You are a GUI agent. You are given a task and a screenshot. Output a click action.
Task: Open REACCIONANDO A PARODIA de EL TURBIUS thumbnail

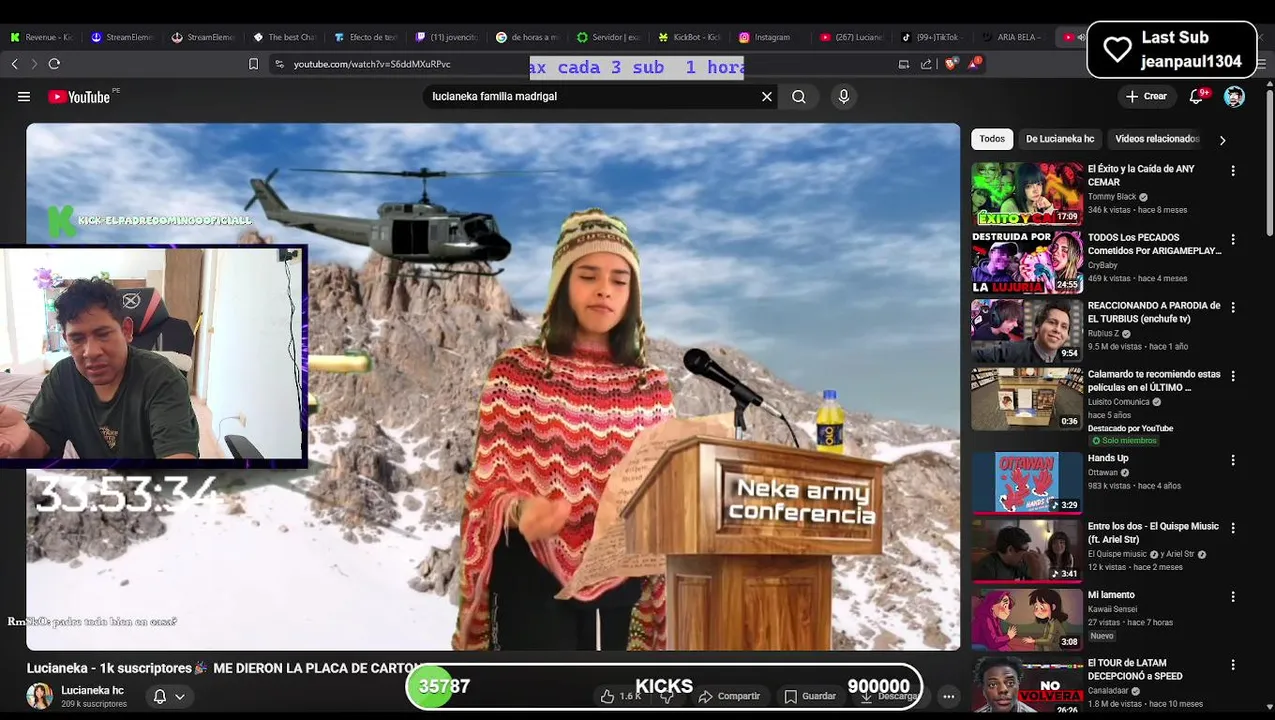click(1027, 331)
